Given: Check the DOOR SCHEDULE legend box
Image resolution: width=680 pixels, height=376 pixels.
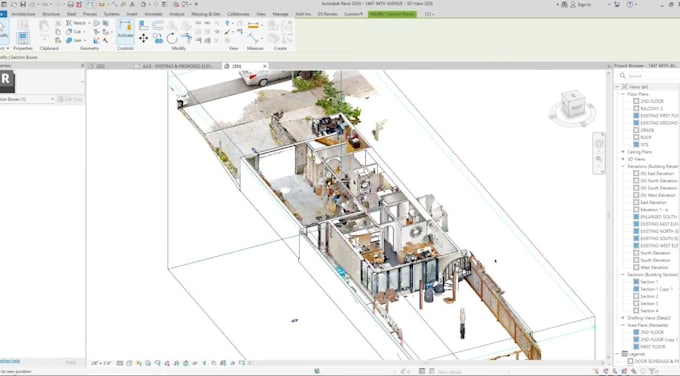Looking at the screenshot, I should coord(631,361).
